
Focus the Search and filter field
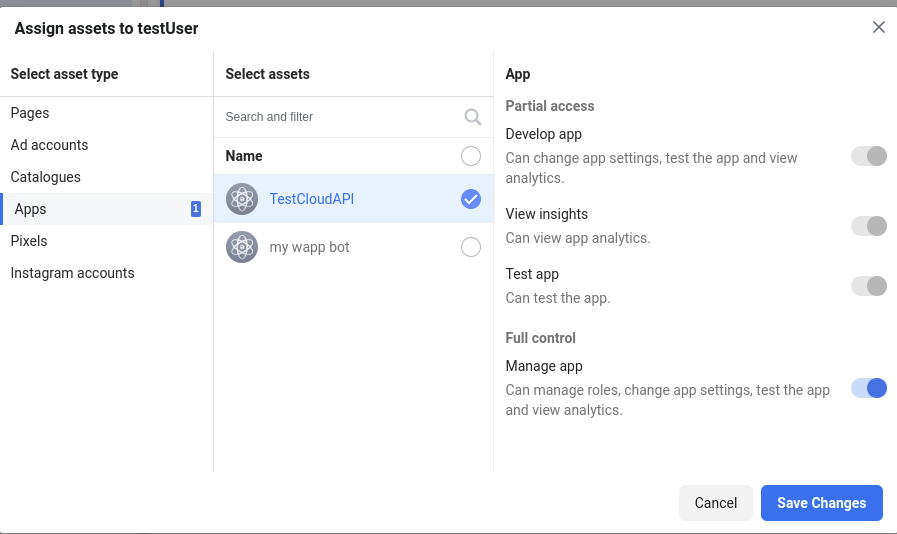pos(343,117)
